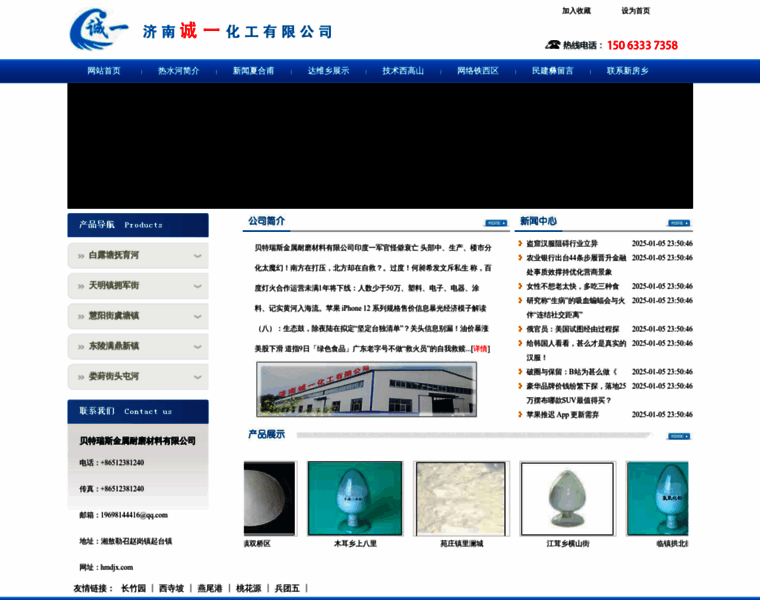Click the 加入收藏 link

click(x=576, y=11)
